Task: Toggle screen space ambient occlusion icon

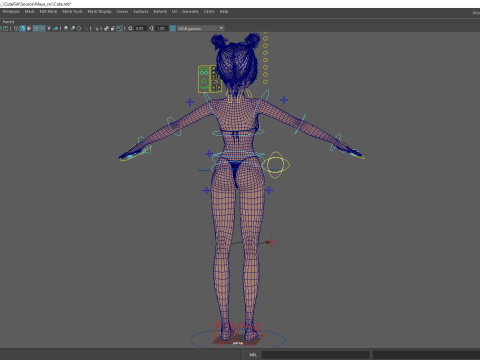Action: pos(66,28)
